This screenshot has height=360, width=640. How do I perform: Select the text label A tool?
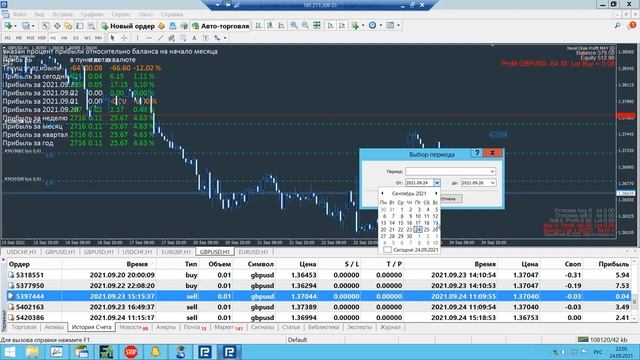pyautogui.click(x=194, y=38)
